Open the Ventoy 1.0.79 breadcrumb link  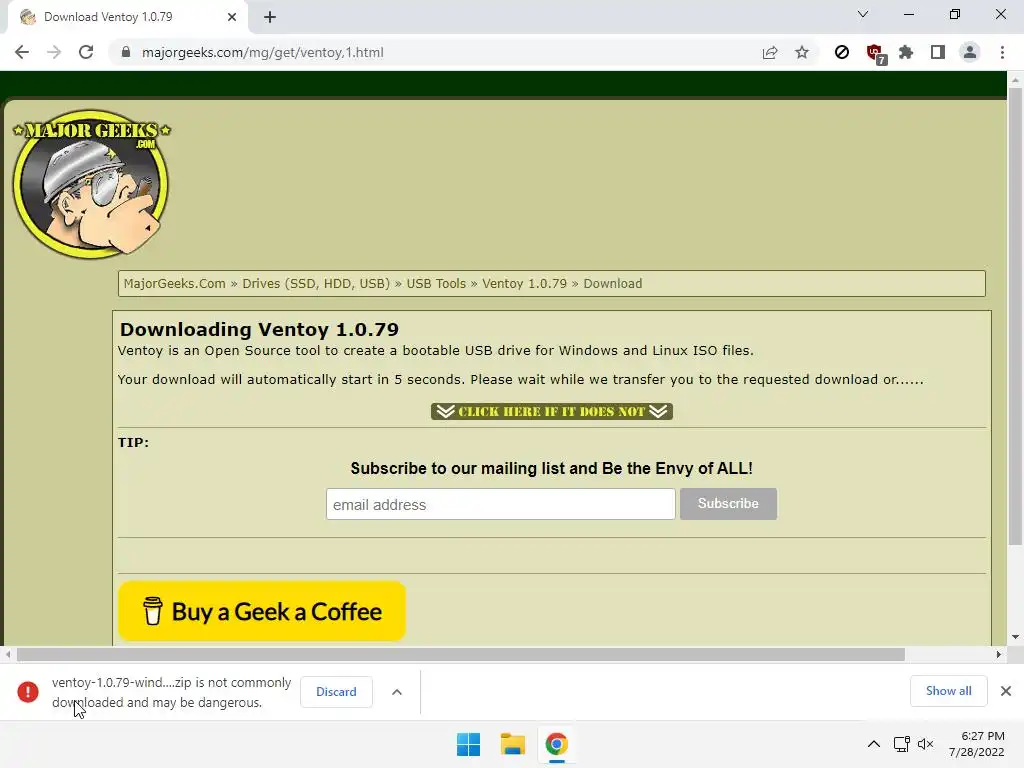(524, 283)
